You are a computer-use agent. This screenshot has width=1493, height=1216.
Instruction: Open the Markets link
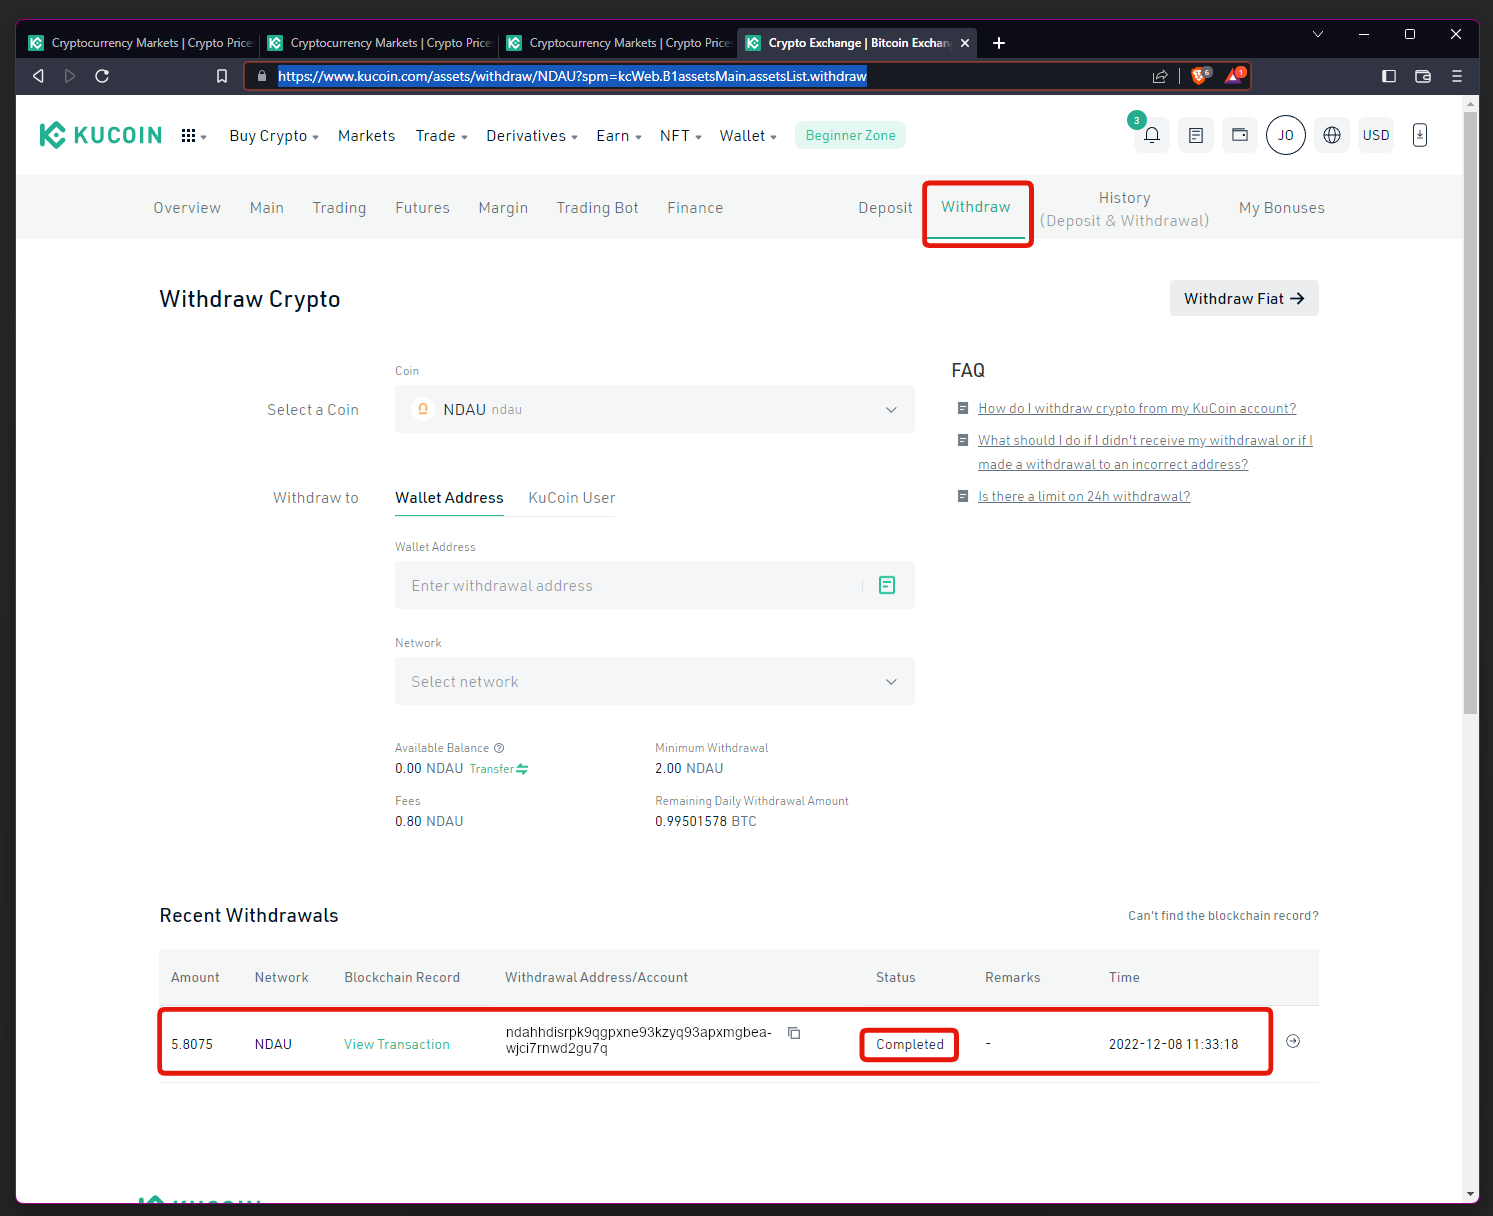366,136
